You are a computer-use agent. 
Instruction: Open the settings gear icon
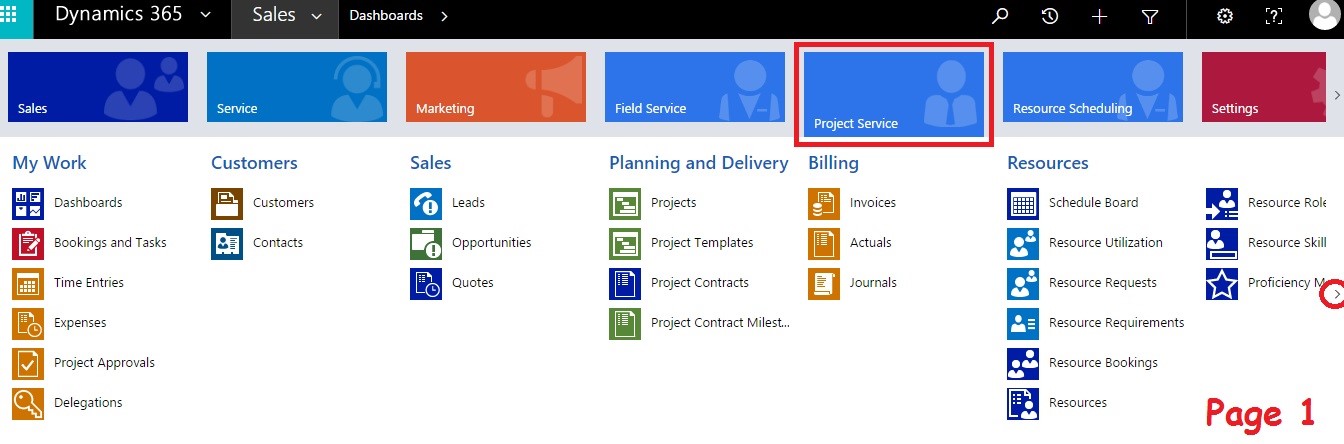pyautogui.click(x=1224, y=16)
